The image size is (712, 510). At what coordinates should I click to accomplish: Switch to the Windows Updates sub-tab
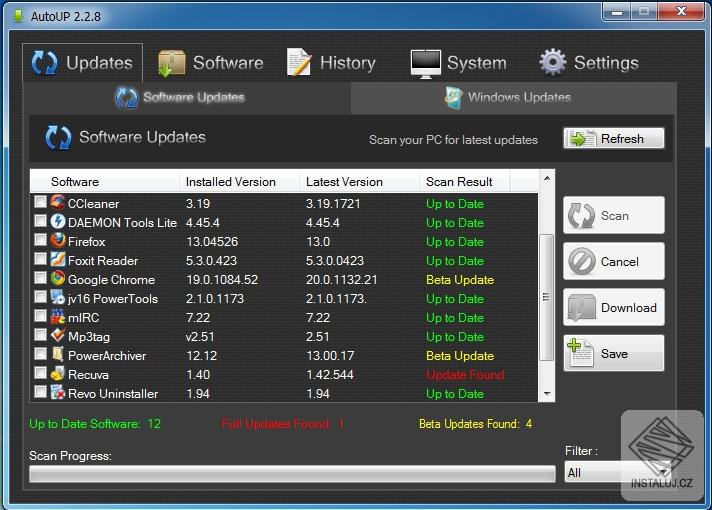(x=513, y=98)
